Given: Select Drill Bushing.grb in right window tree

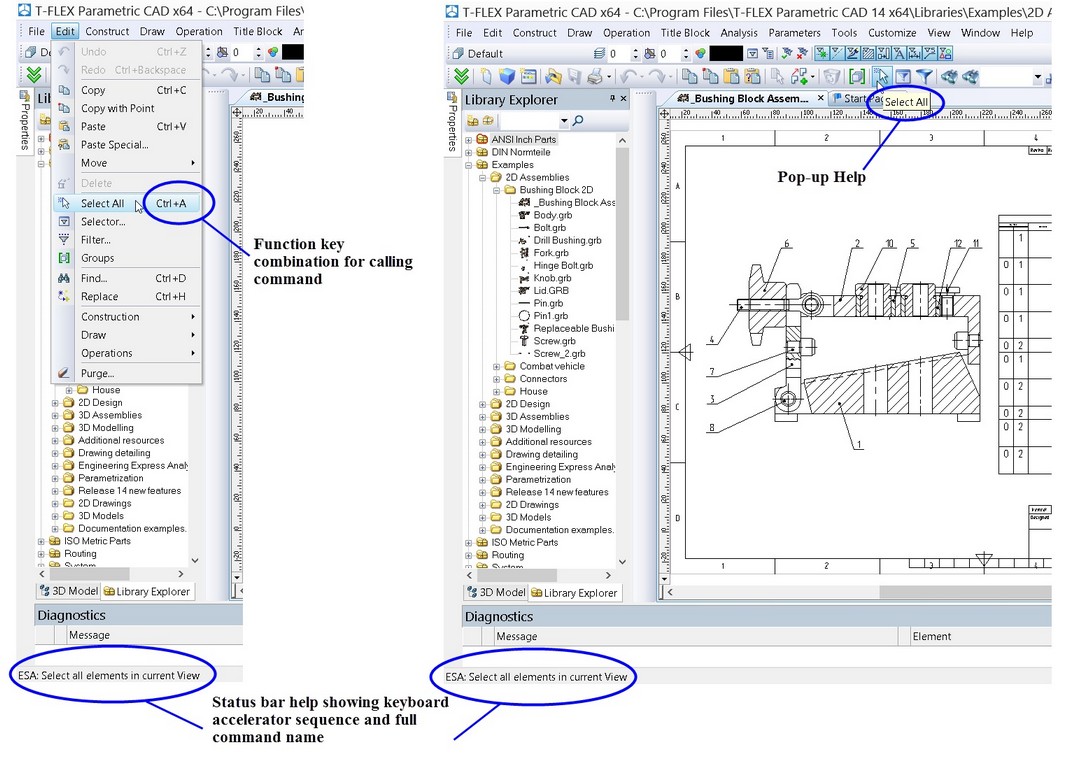Looking at the screenshot, I should tap(567, 240).
